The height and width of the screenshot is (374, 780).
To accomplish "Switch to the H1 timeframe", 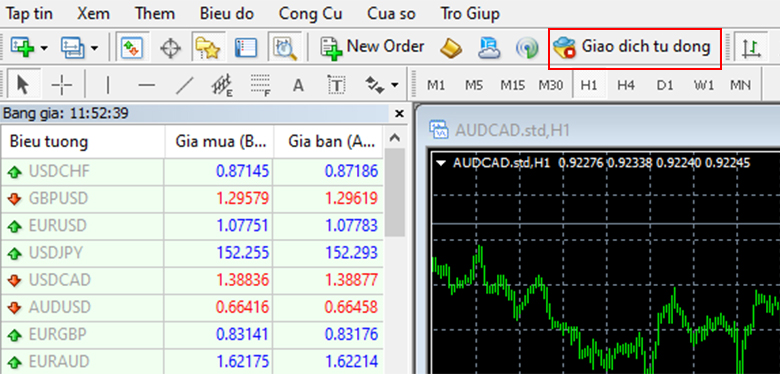I will (x=589, y=86).
